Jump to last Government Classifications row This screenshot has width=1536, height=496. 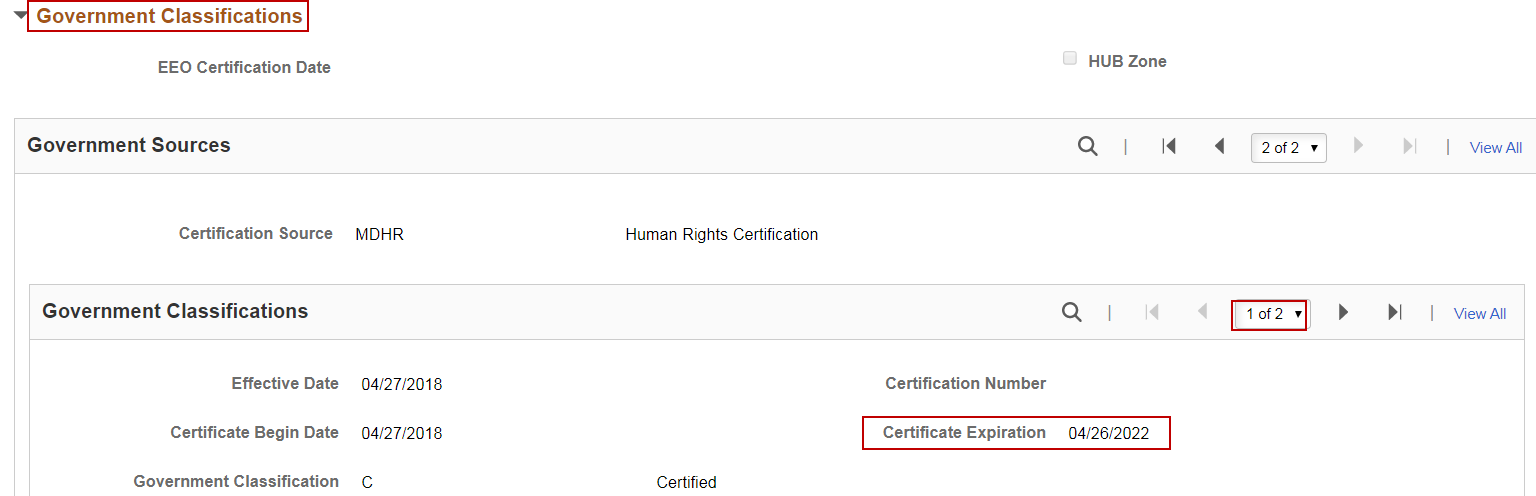(x=1394, y=312)
